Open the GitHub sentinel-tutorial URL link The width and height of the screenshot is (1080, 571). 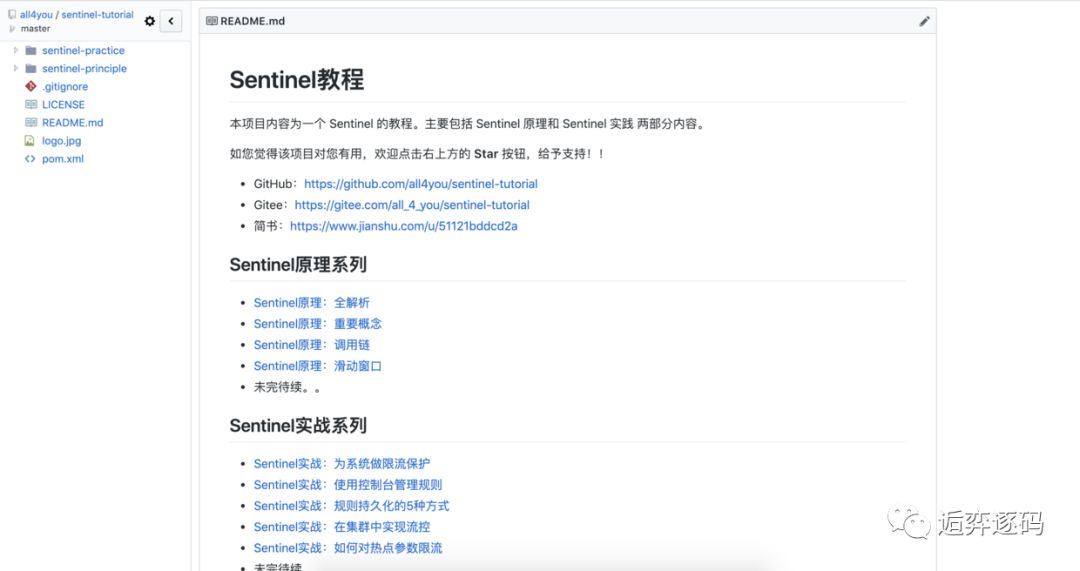421,184
